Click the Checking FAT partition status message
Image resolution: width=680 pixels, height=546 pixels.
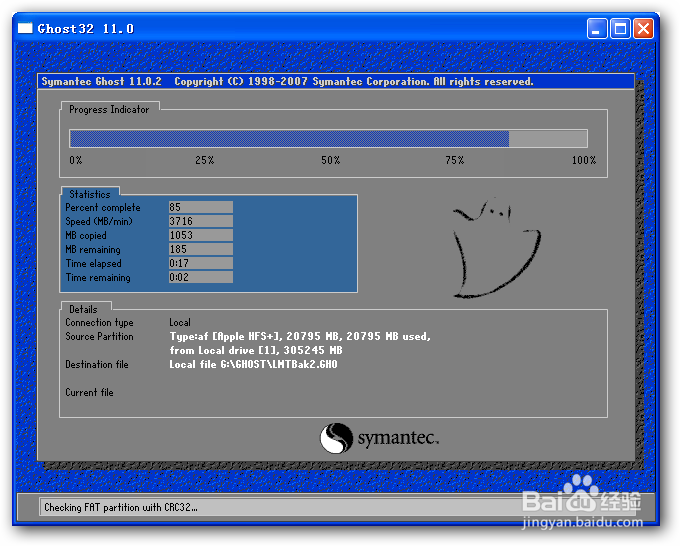click(121, 507)
